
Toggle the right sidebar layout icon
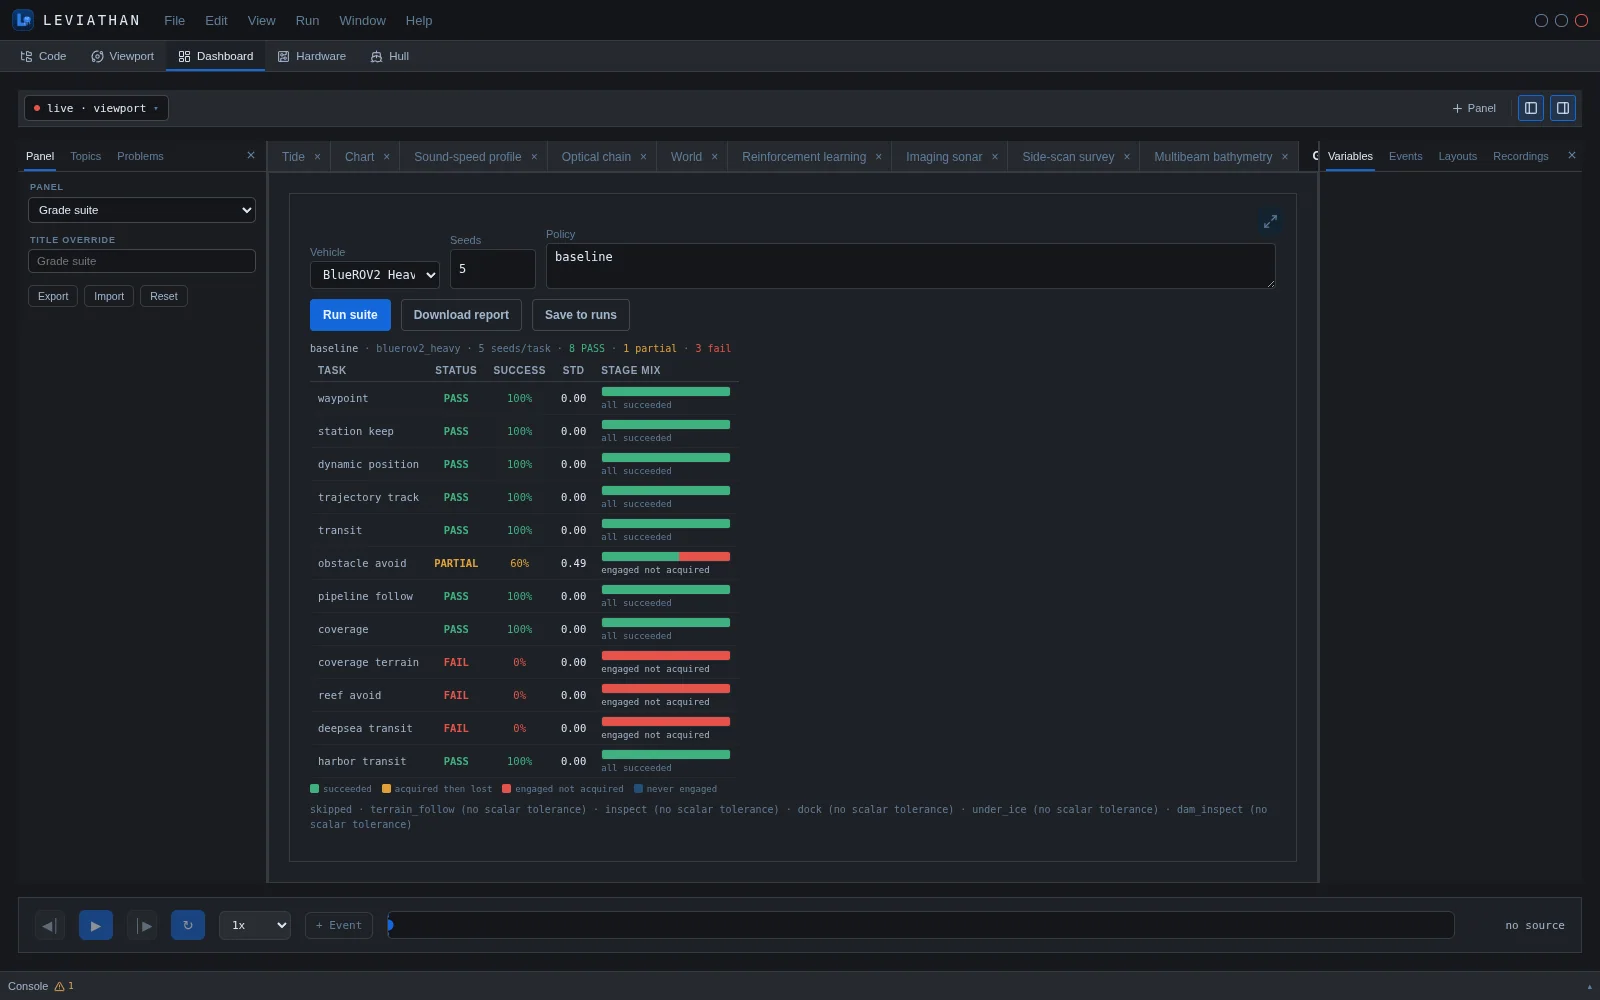point(1563,108)
